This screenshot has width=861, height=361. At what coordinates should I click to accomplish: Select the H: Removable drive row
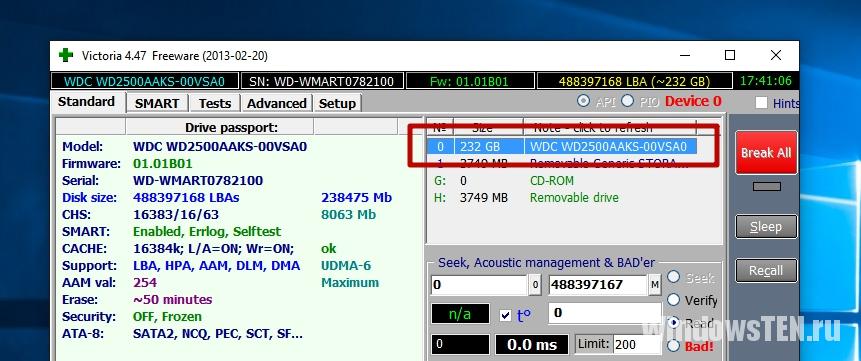tap(562, 197)
